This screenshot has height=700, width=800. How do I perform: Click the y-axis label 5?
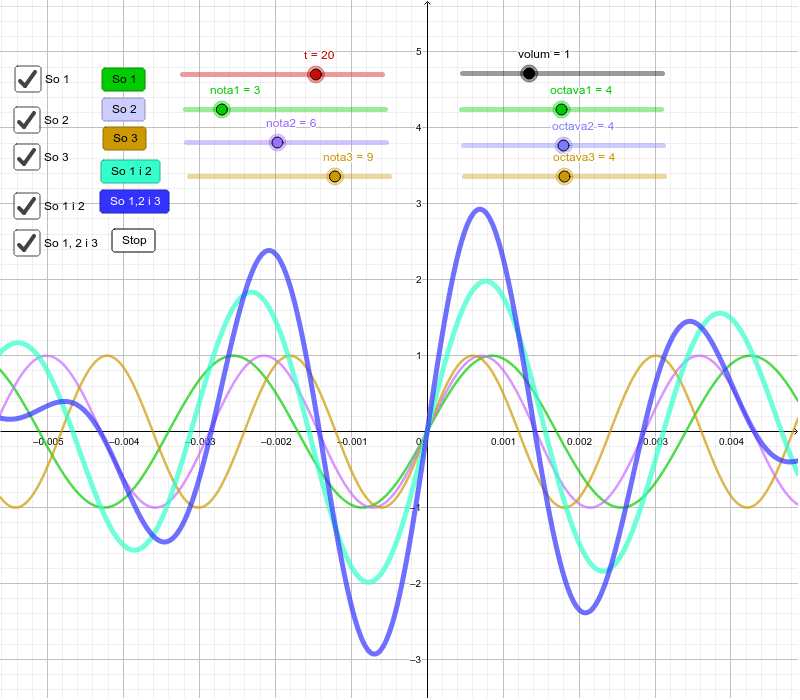pyautogui.click(x=419, y=52)
